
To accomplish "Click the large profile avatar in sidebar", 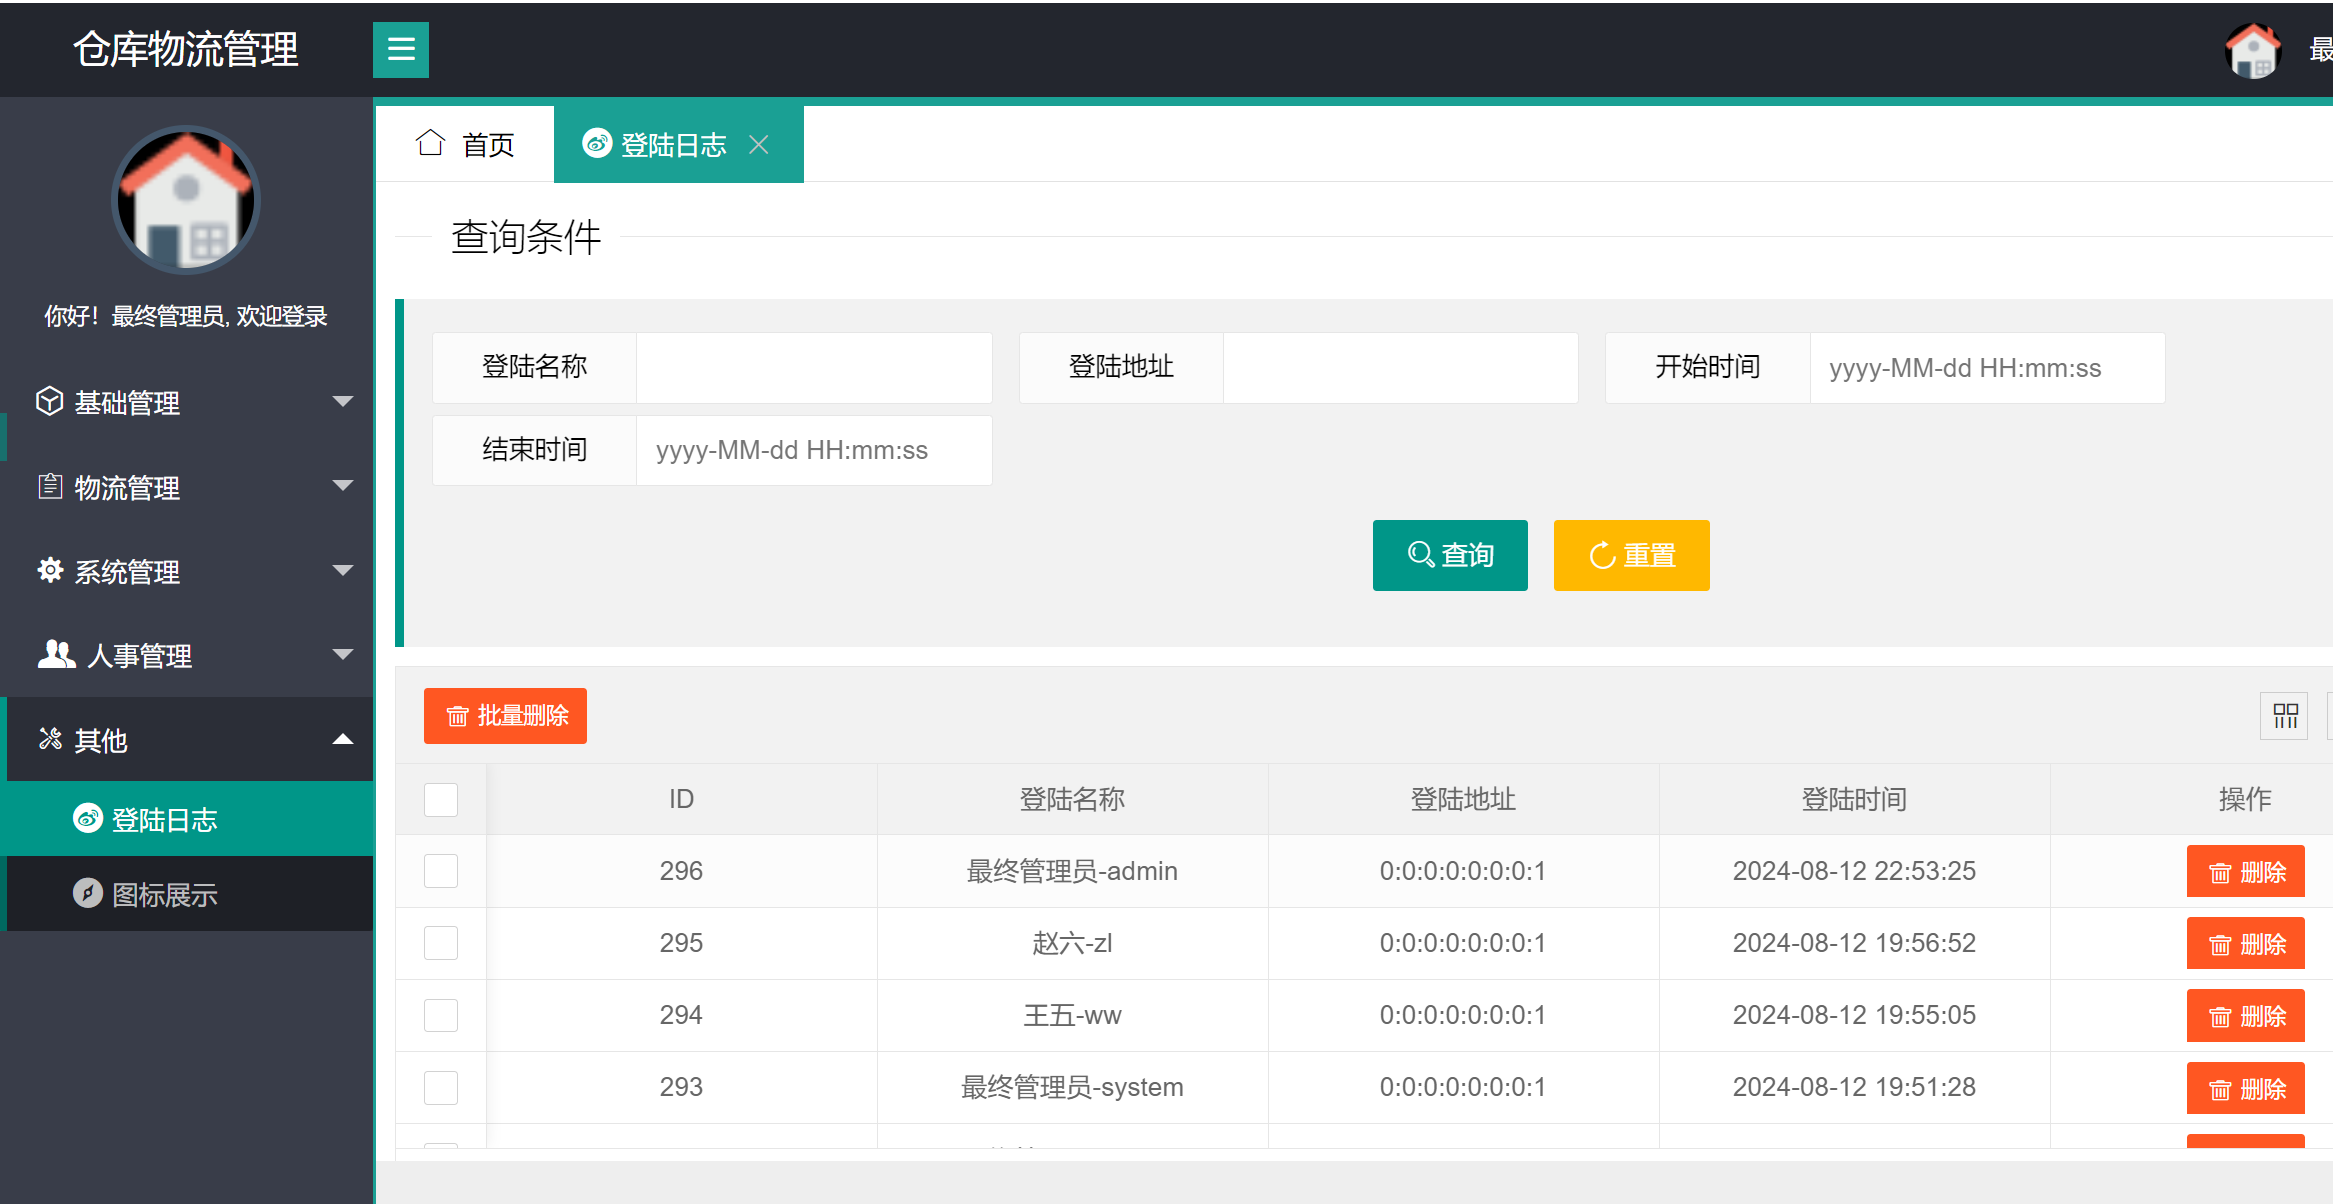I will coord(186,199).
